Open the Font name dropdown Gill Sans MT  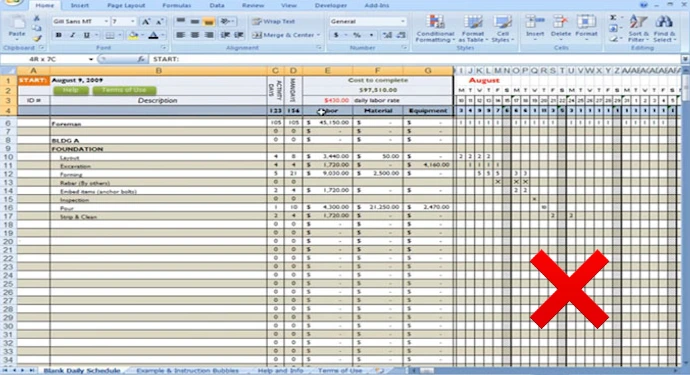click(x=106, y=22)
